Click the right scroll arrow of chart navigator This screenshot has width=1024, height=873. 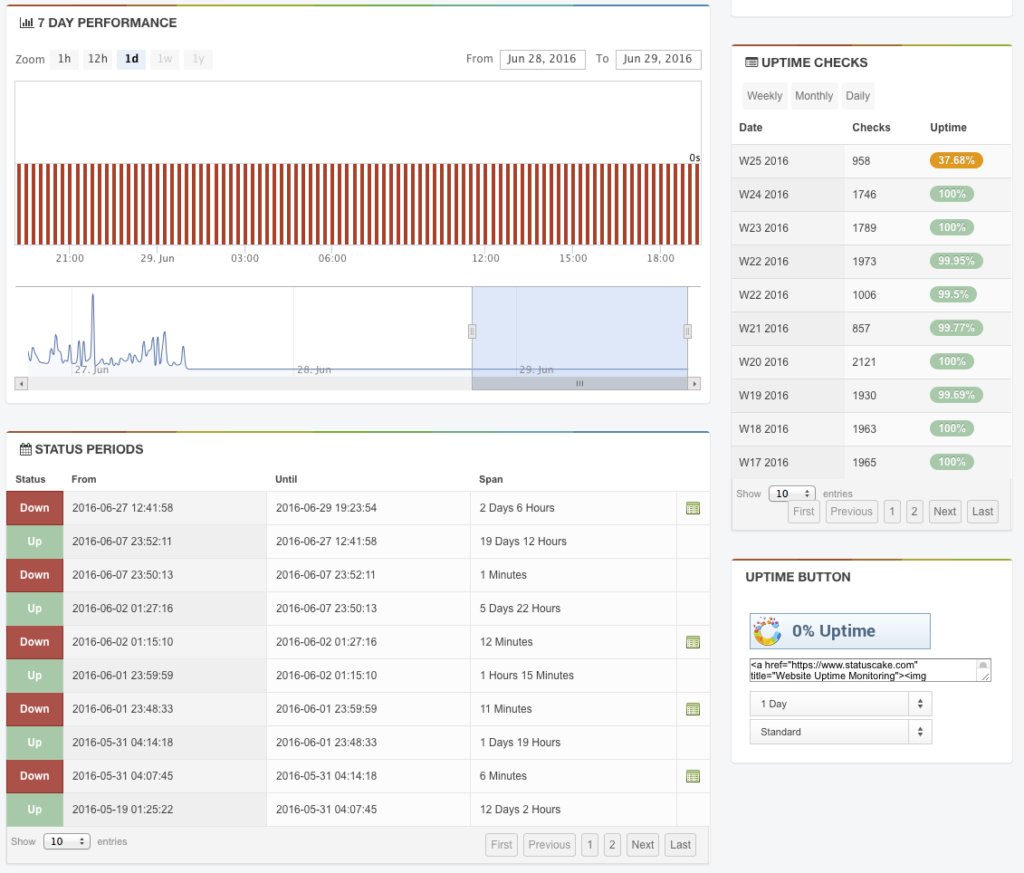(x=694, y=384)
